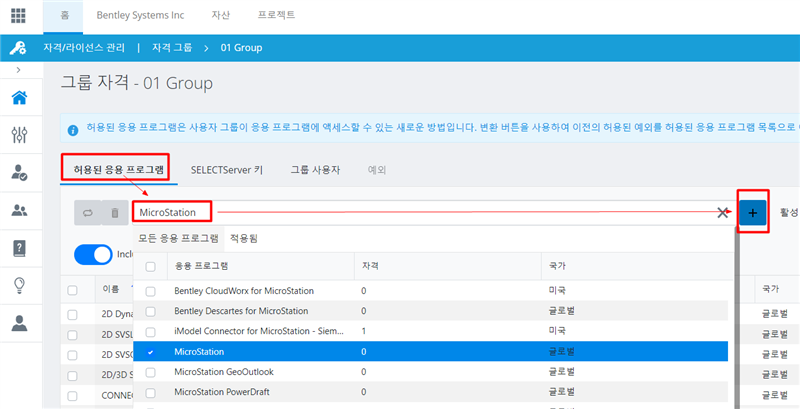Check MicroStation GeoOutlook checkbox
Viewport: 800px width, 409px height.
pos(151,372)
